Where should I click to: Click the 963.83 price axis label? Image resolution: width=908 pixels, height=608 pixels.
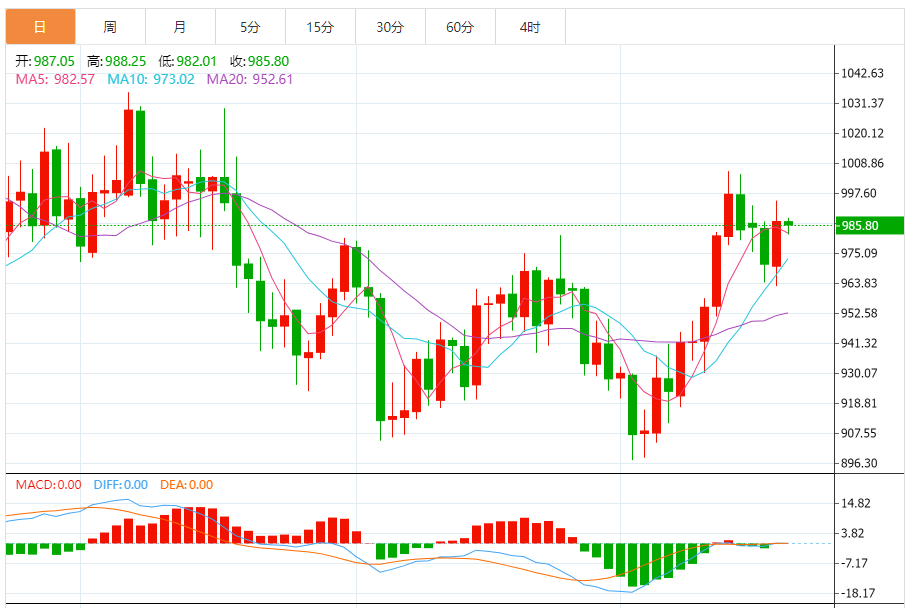tap(859, 283)
